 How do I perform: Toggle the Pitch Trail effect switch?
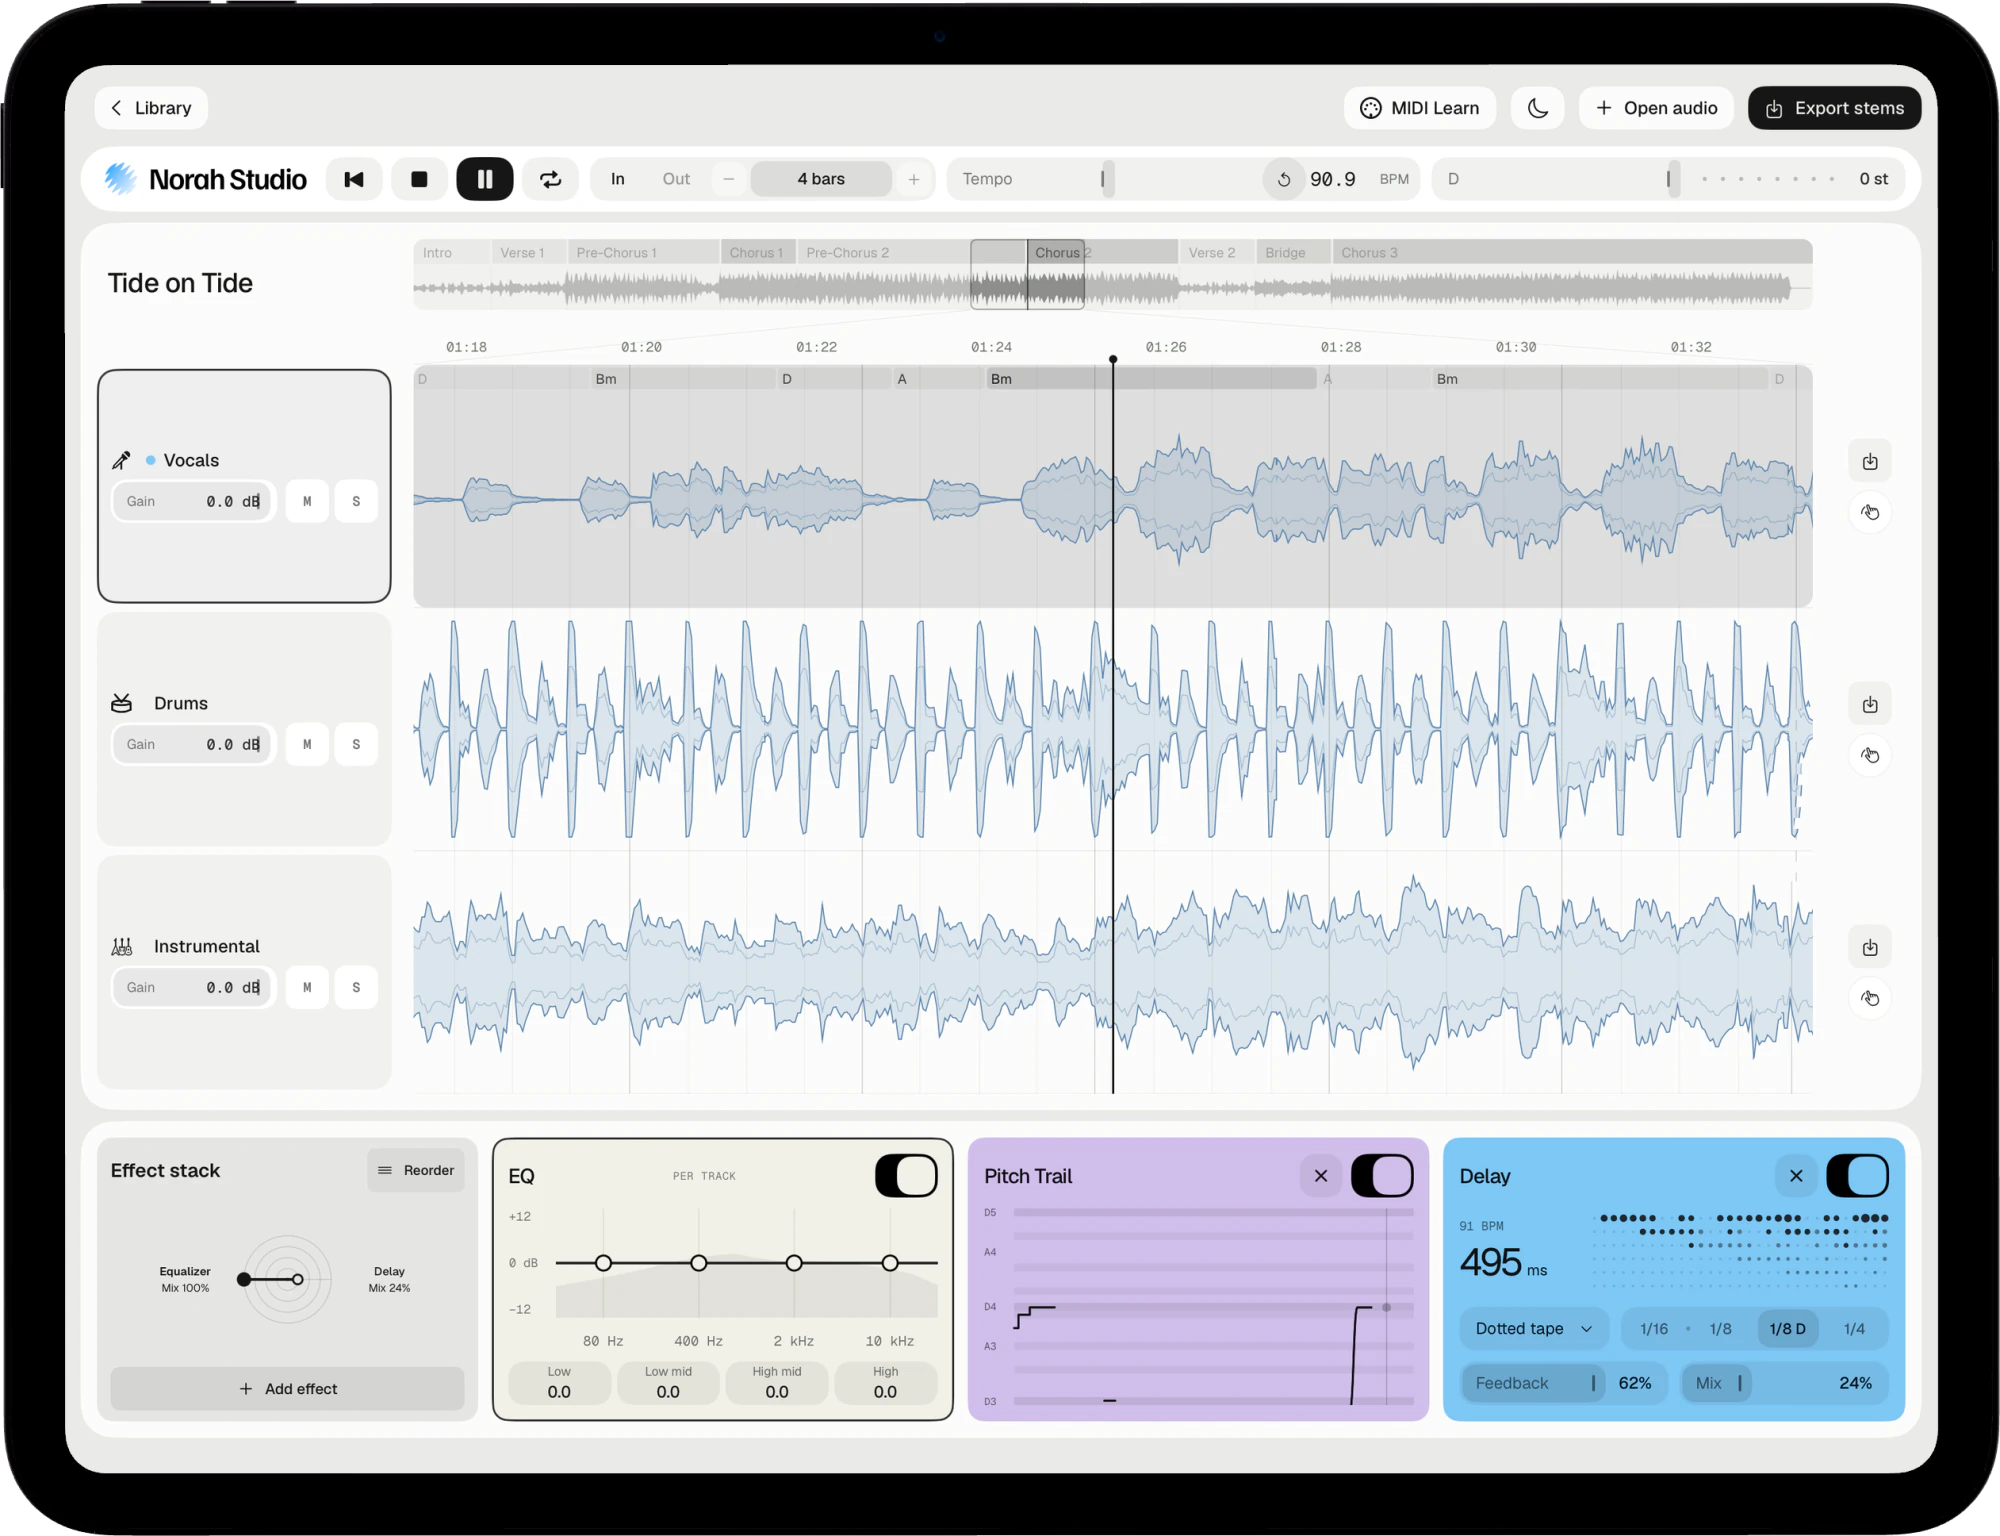tap(1382, 1175)
